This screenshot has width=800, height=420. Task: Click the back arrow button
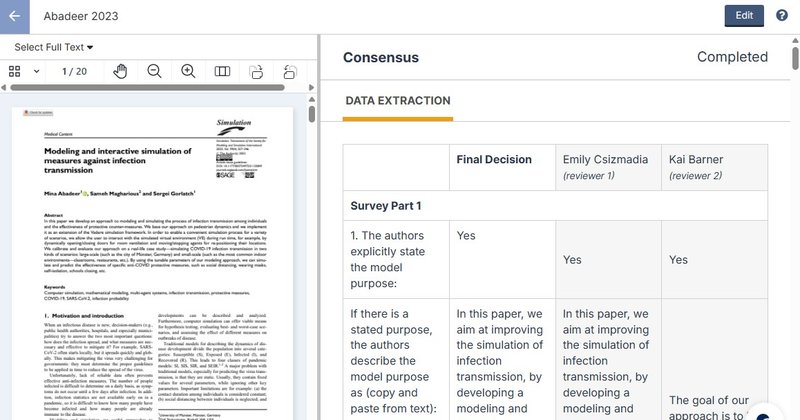pos(14,16)
